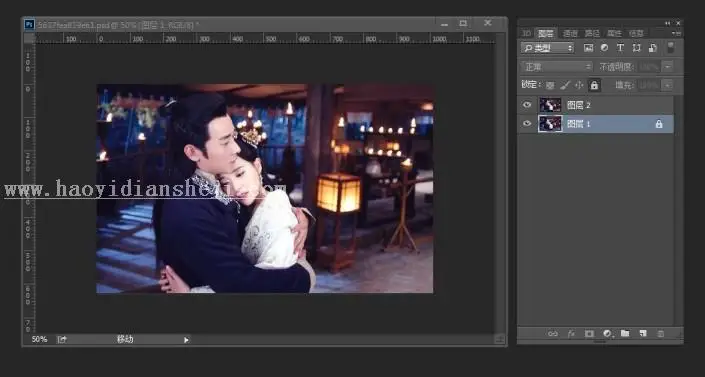705x377 pixels.
Task: Select the 图层 1 layer thumbnail
Action: click(x=550, y=124)
